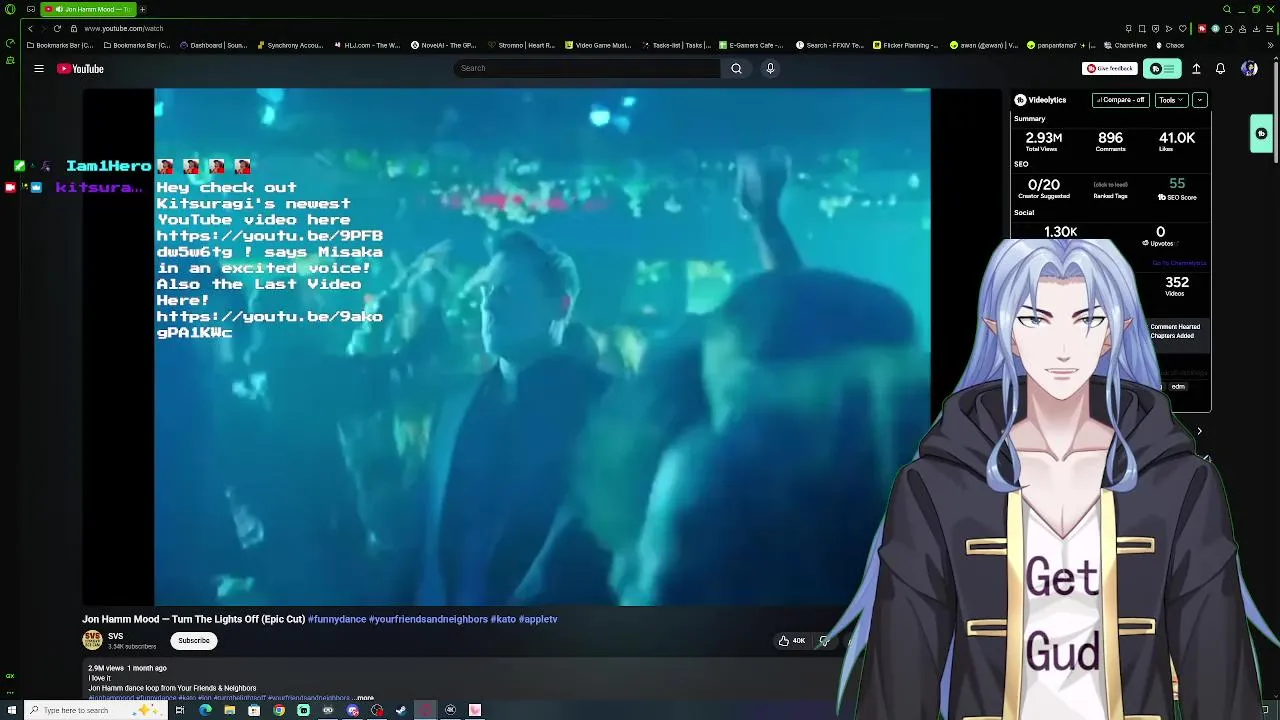Open Steam from the taskbar

401,710
